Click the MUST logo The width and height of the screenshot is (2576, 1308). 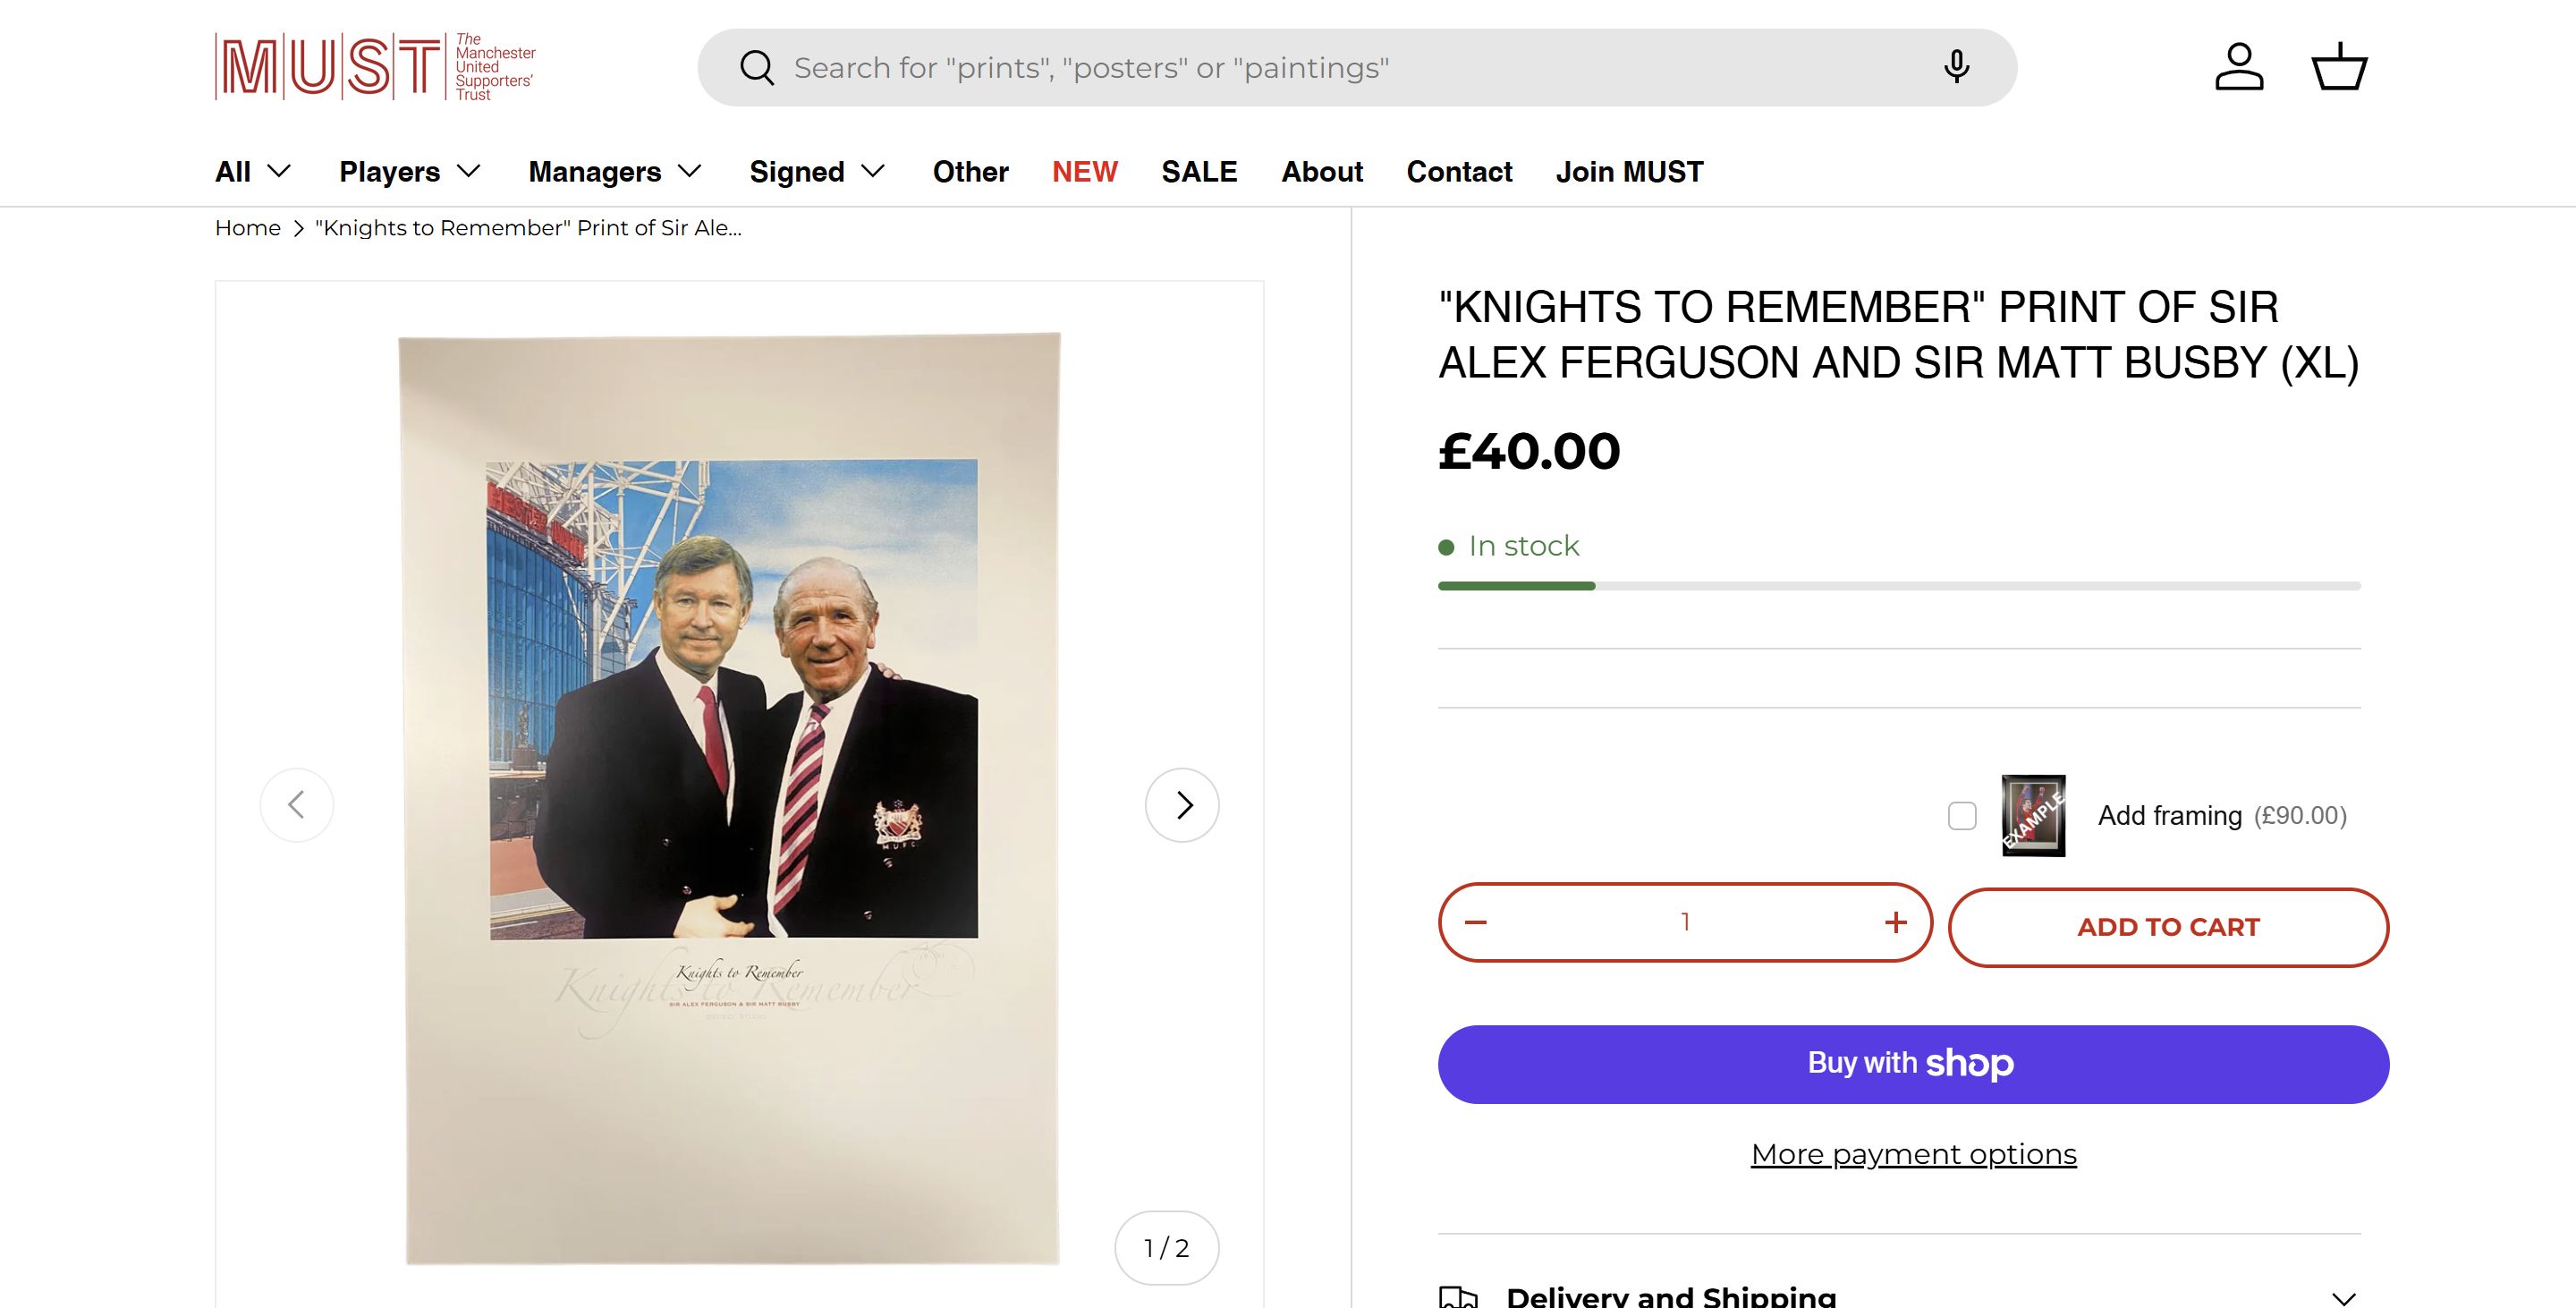click(375, 67)
